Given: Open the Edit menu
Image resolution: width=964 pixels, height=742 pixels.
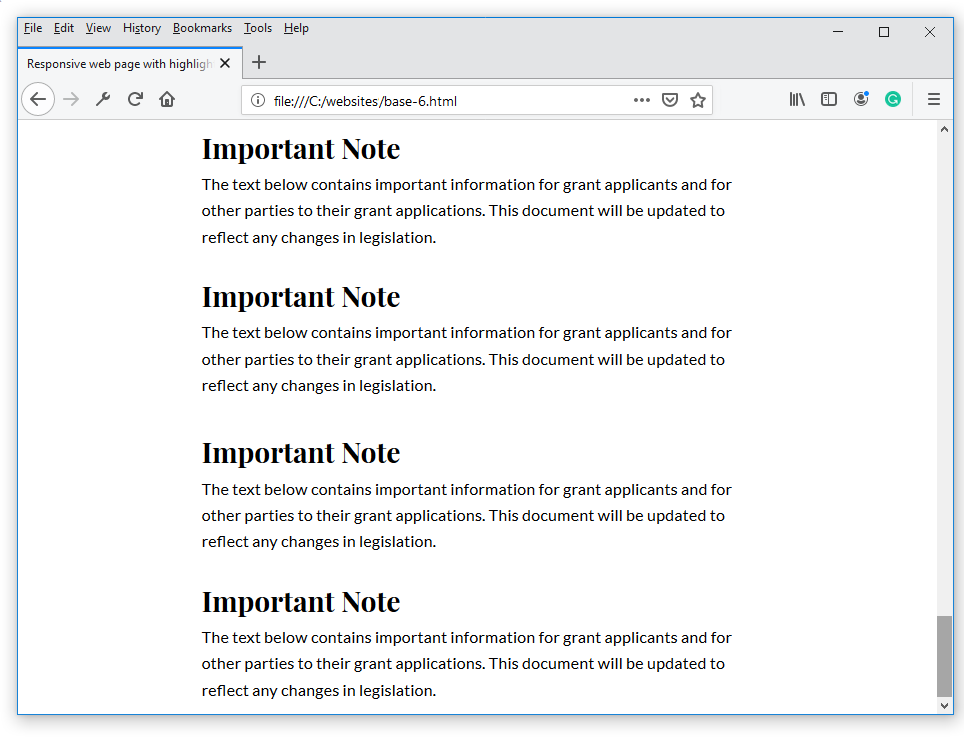Looking at the screenshot, I should pyautogui.click(x=63, y=28).
